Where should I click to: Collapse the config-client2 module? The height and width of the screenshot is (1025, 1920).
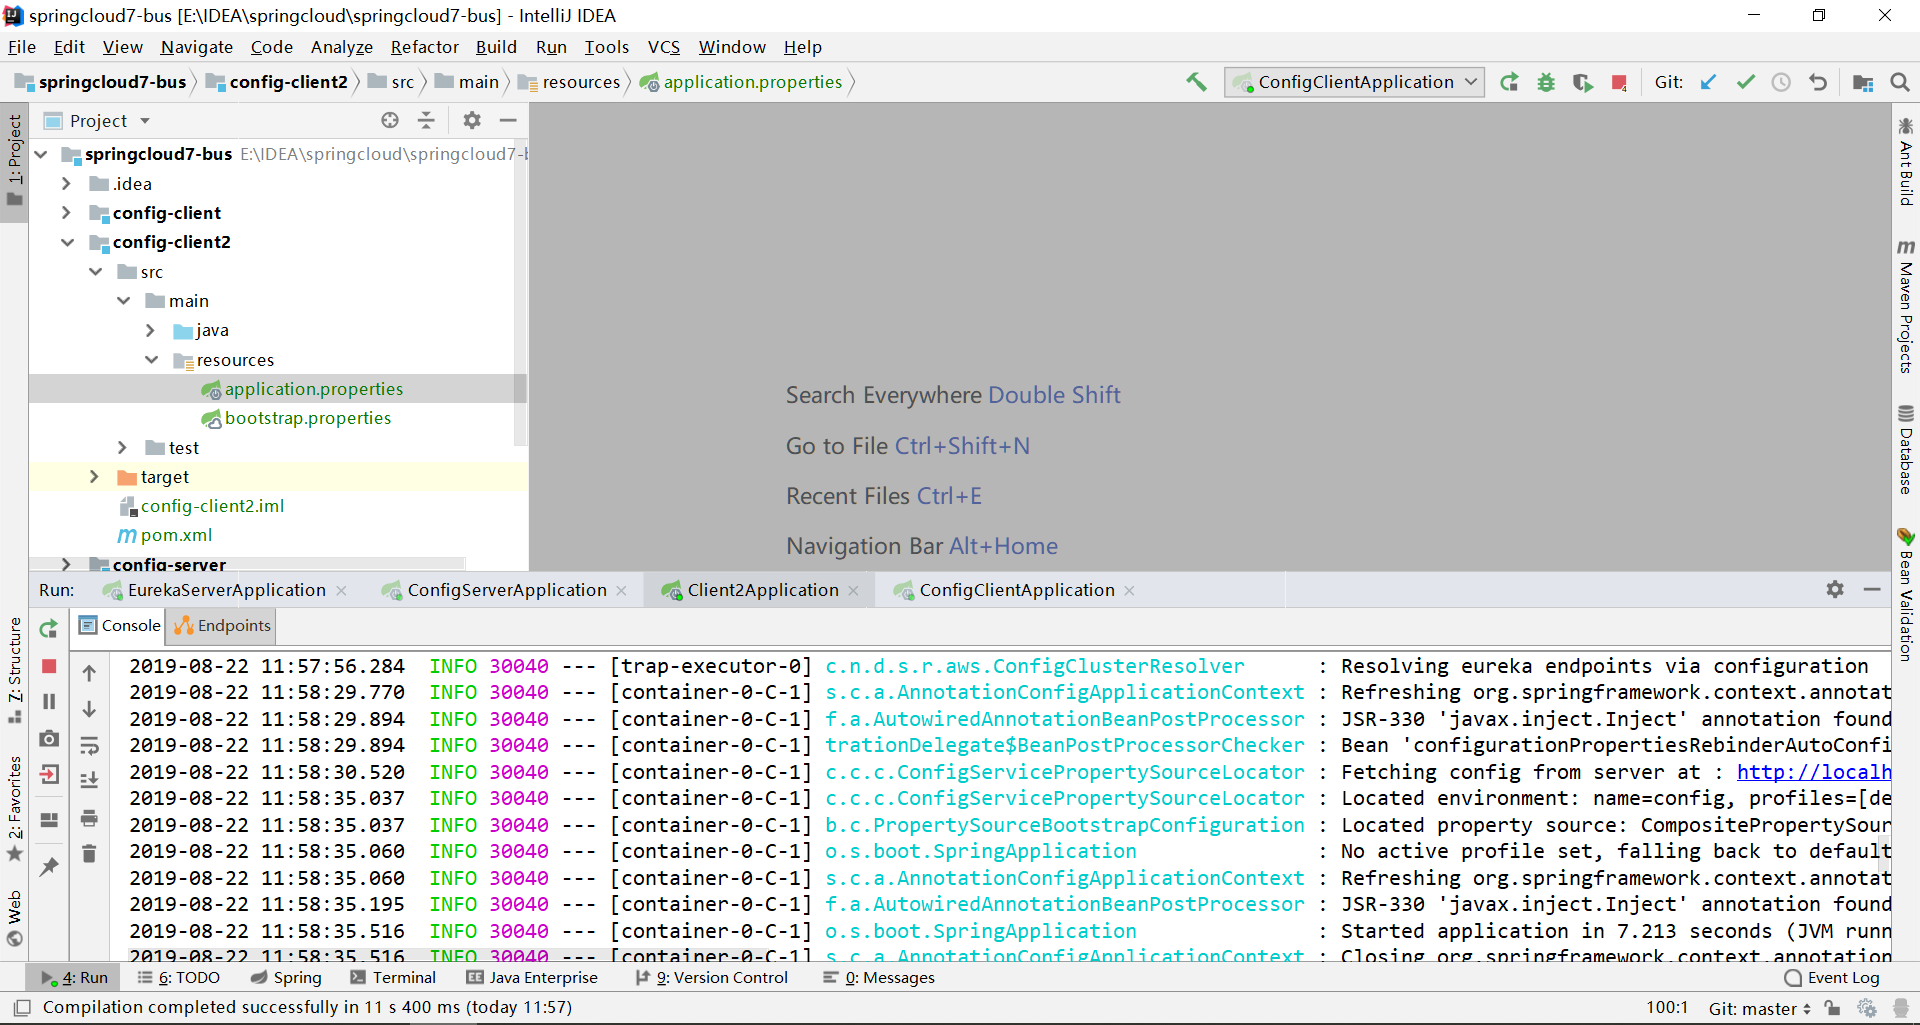(x=67, y=242)
